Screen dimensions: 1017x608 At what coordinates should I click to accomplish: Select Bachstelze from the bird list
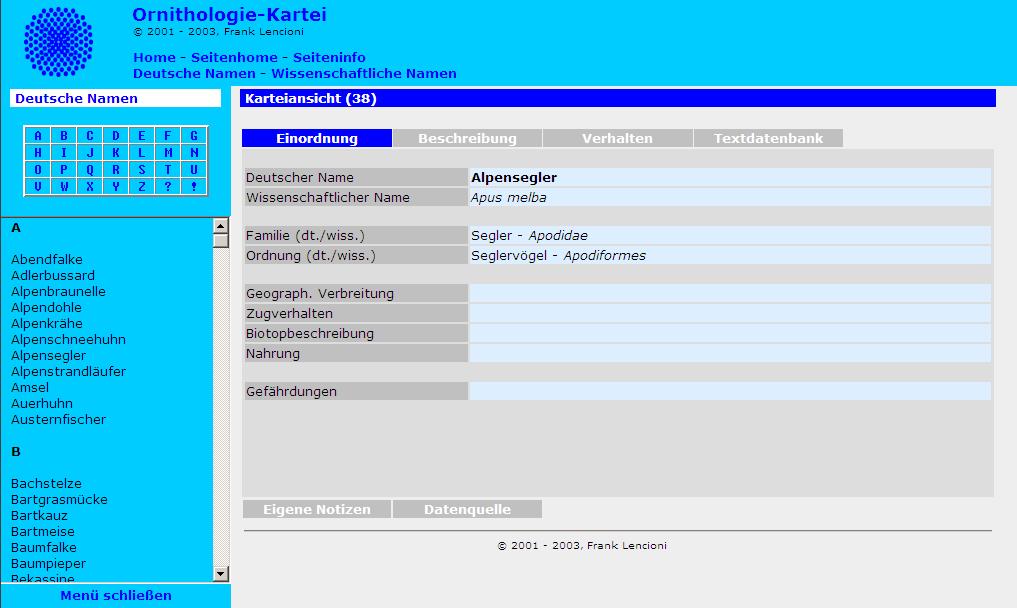click(46, 484)
